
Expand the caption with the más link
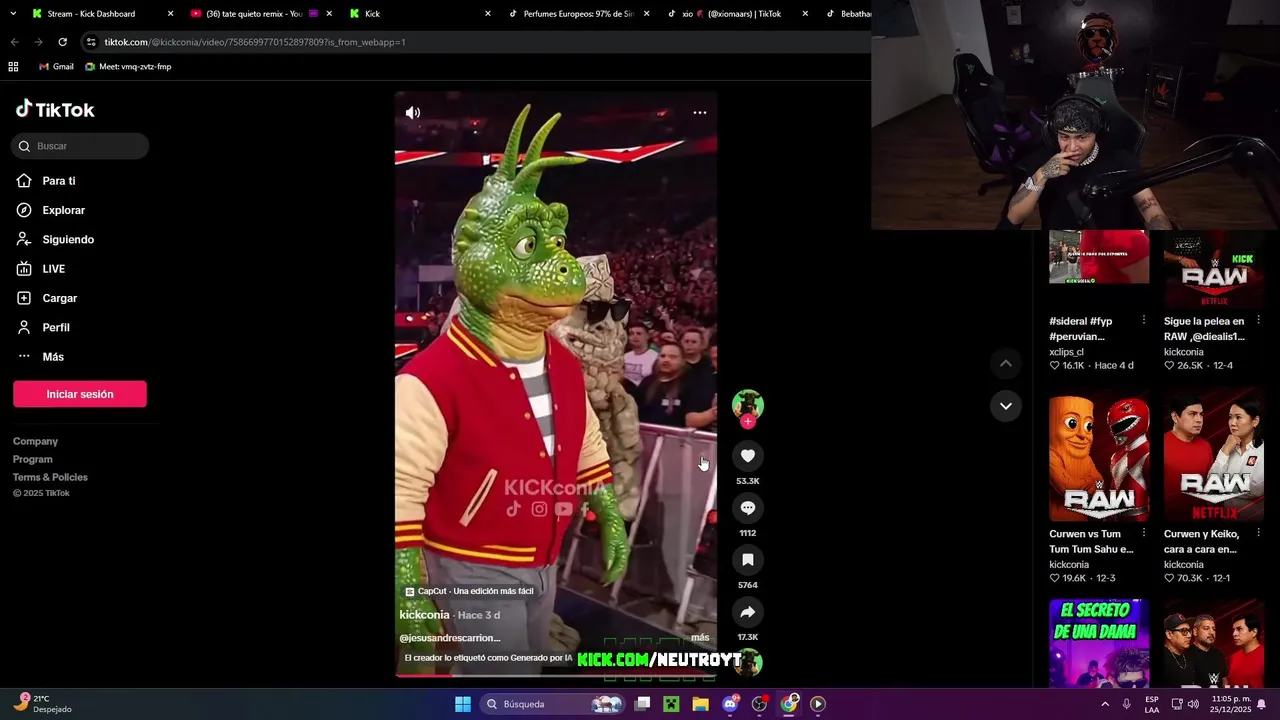[x=700, y=638]
